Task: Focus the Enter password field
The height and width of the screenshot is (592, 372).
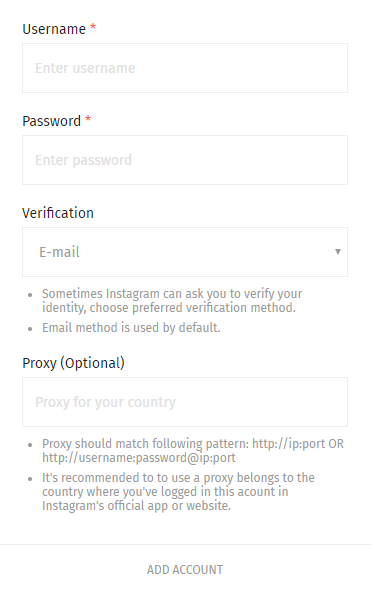Action: [x=185, y=160]
